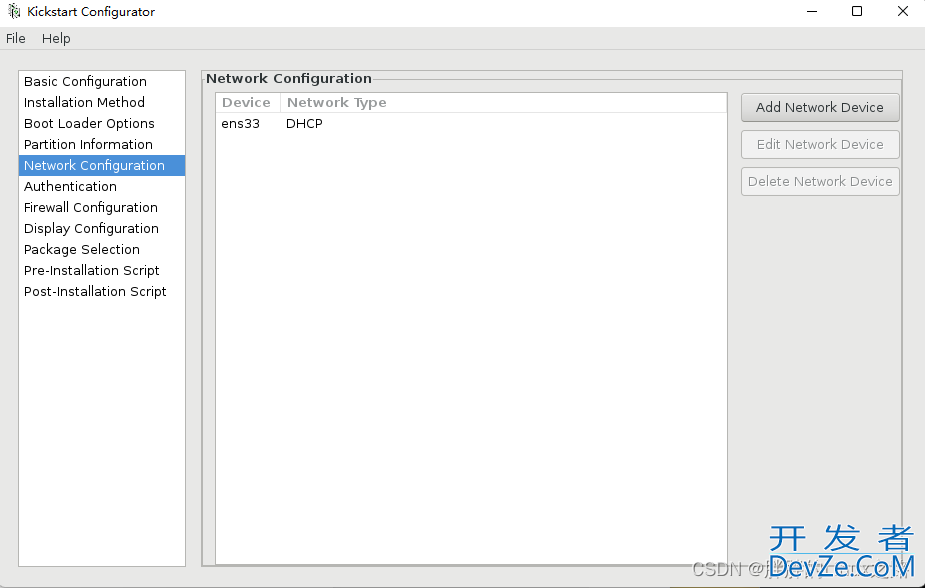
Task: Switch to Firewall Configuration
Action: click(102, 208)
